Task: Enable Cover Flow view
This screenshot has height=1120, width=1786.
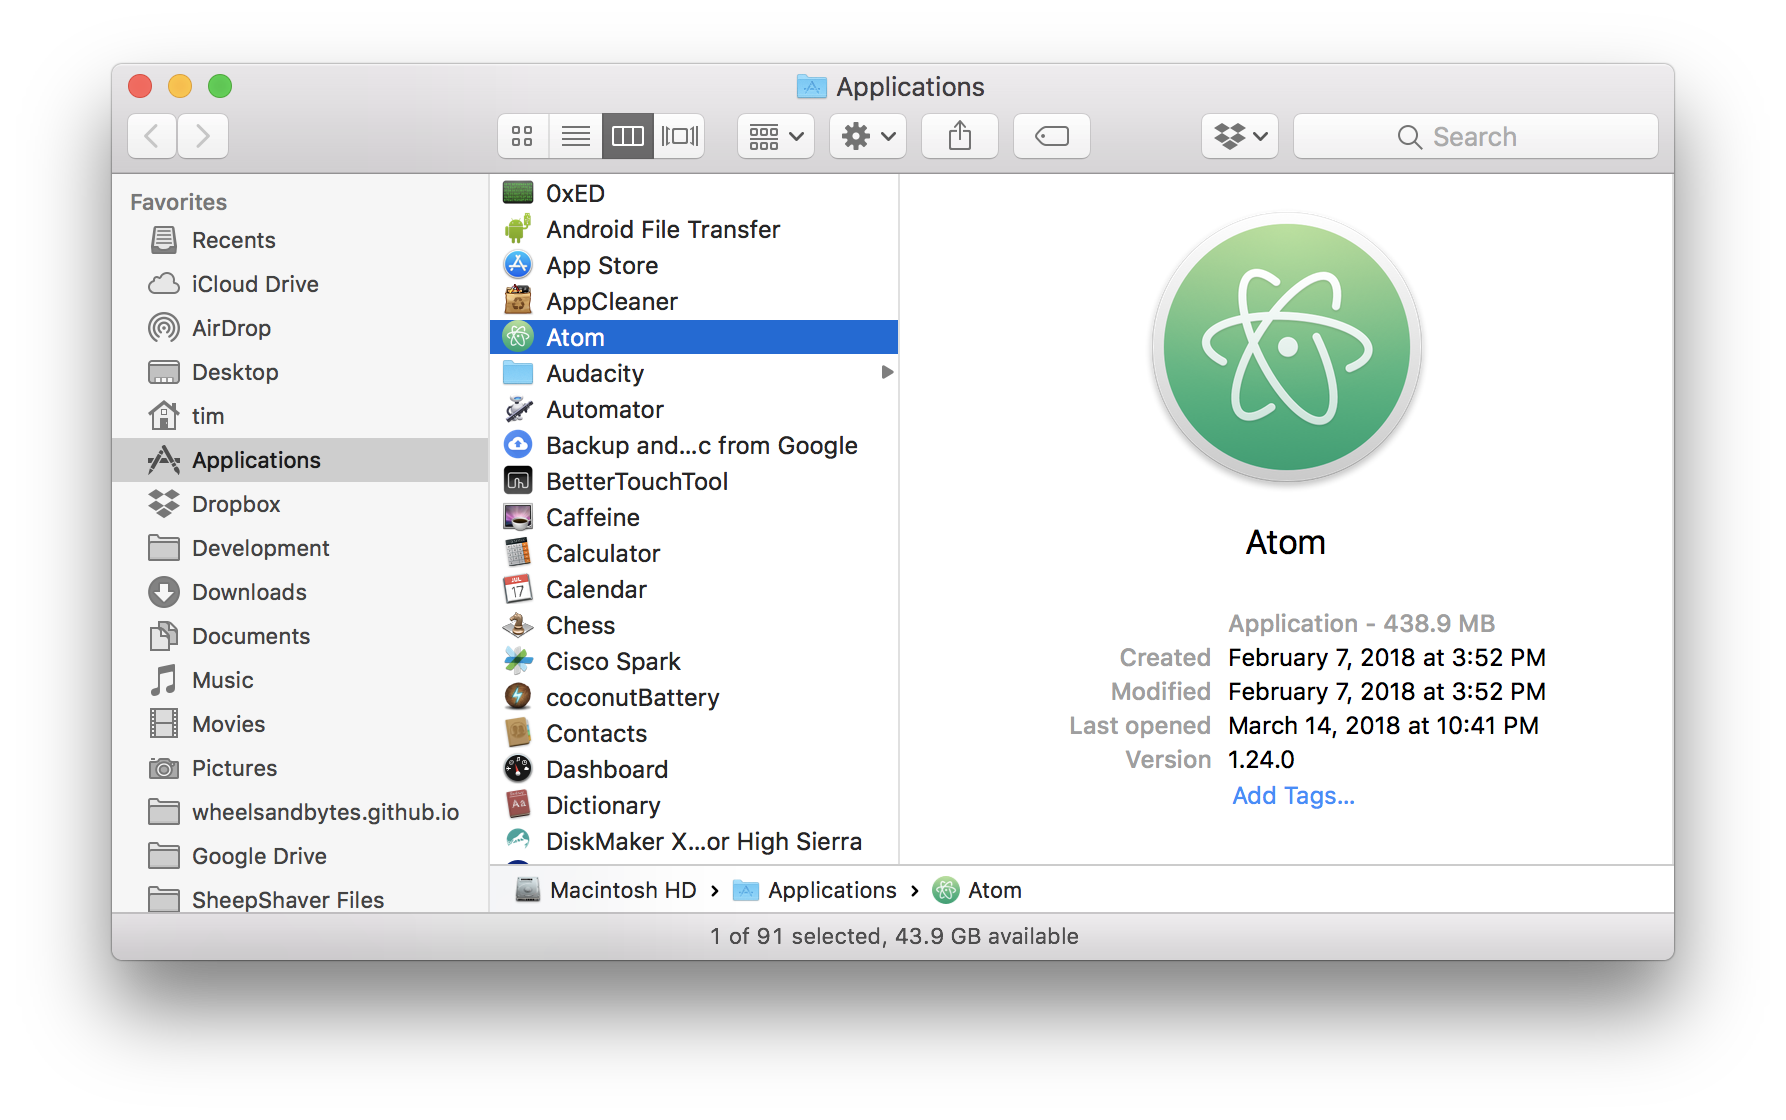Action: tap(680, 136)
